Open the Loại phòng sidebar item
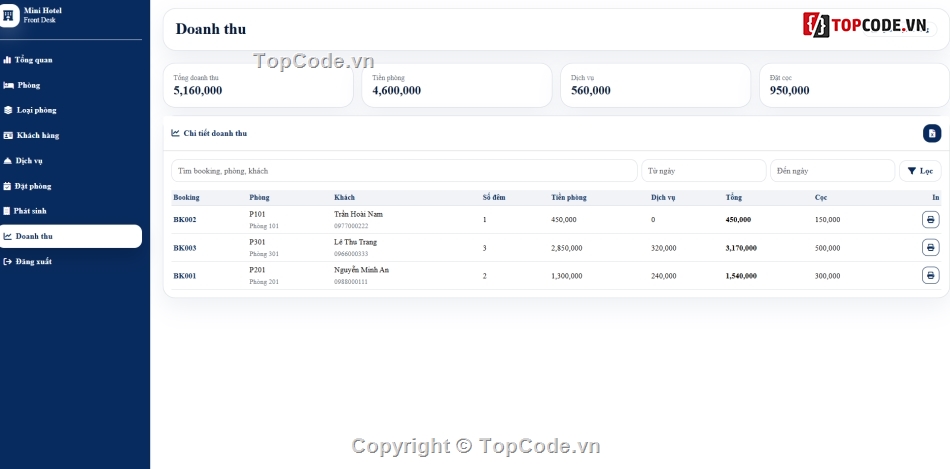Viewport: 950px width, 469px height. coord(30,110)
